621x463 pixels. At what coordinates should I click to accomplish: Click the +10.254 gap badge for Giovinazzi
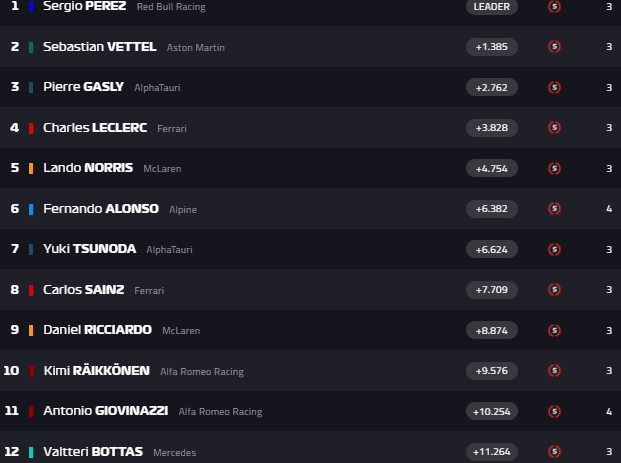[x=491, y=411]
